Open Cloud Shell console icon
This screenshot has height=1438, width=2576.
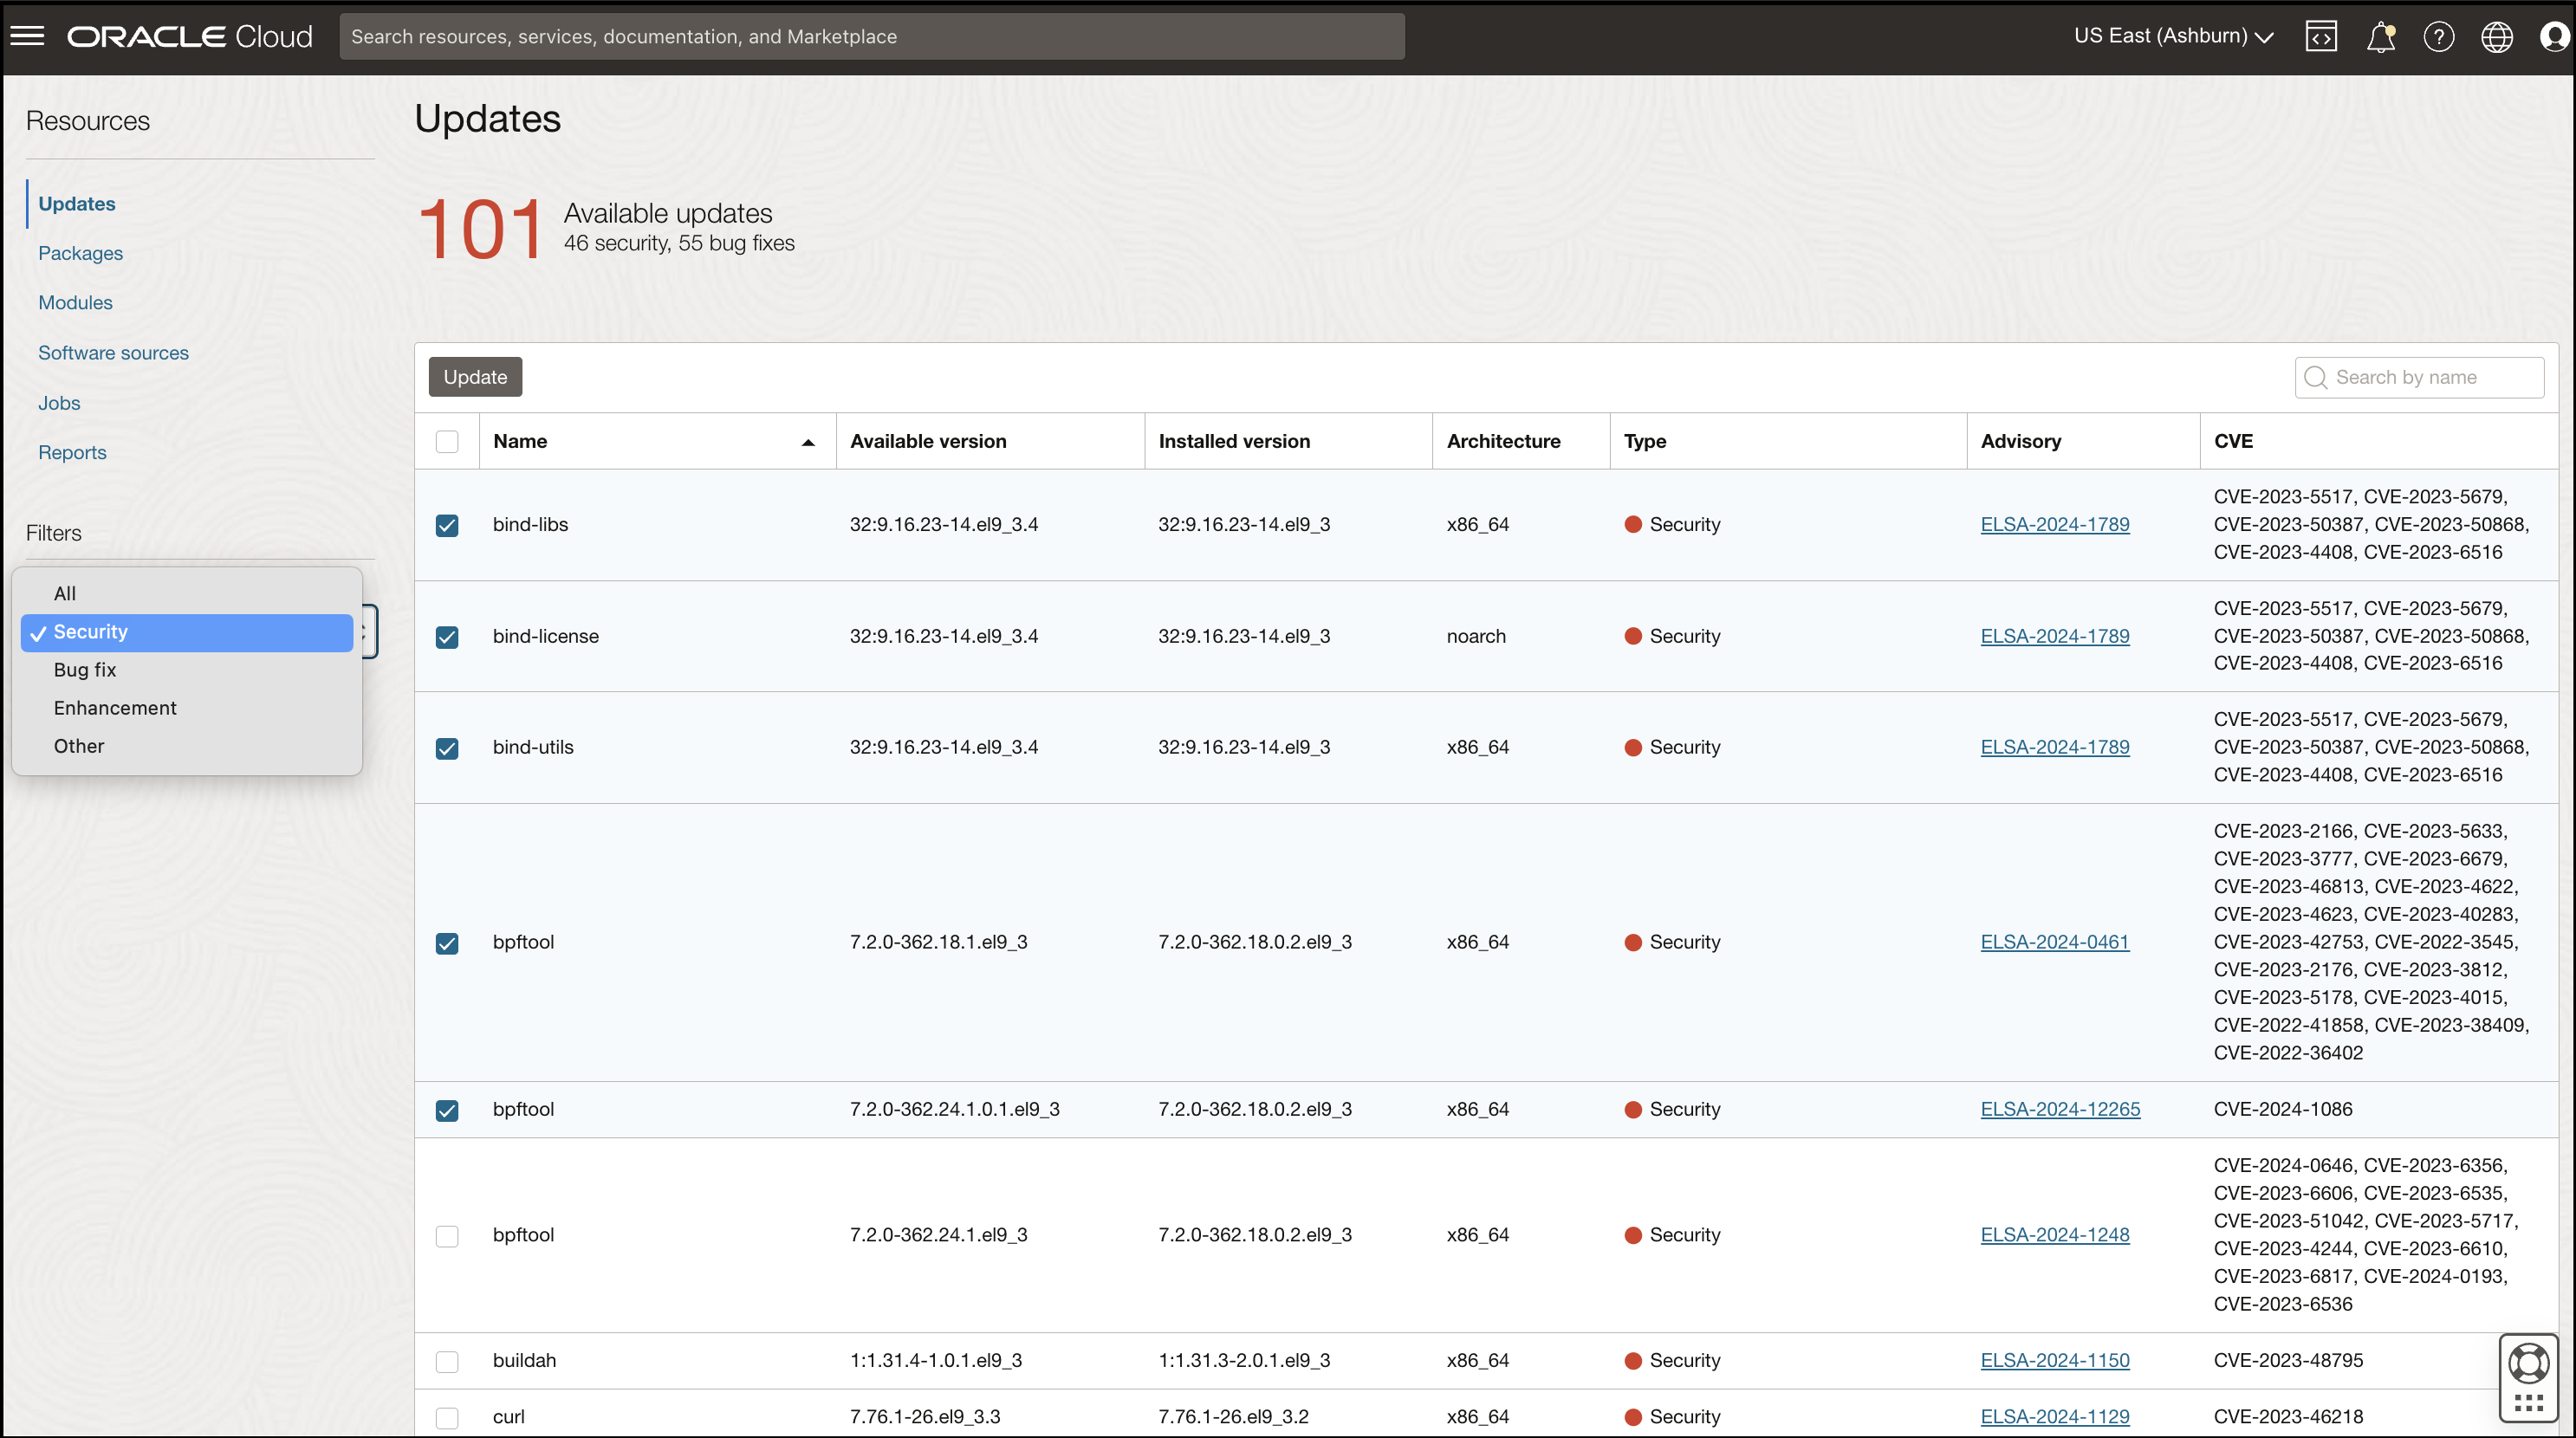(2320, 36)
